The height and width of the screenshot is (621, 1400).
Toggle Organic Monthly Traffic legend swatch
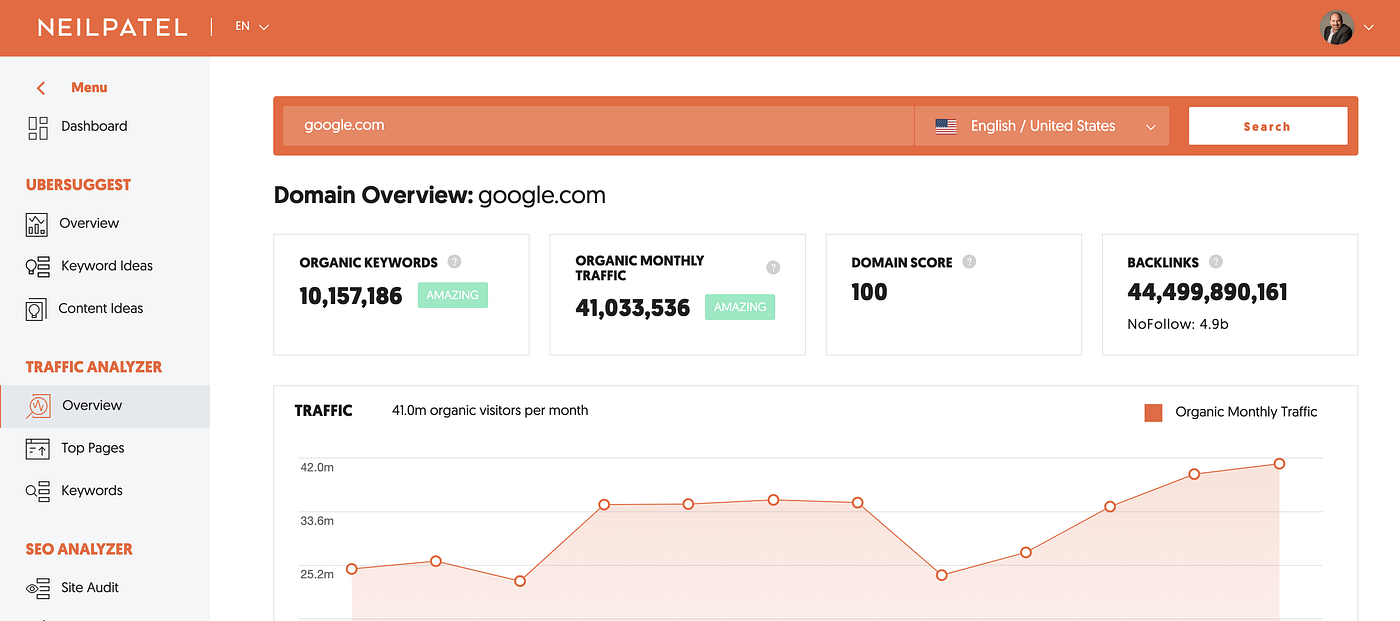[1153, 412]
